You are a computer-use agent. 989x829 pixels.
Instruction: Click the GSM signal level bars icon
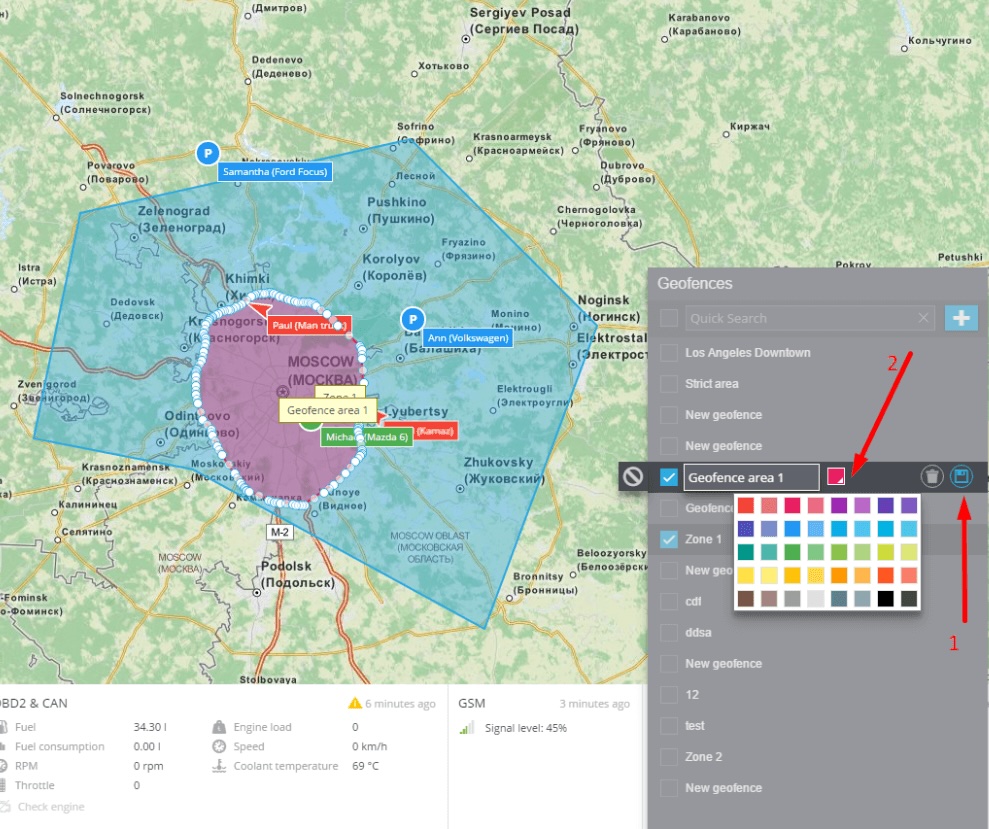click(x=466, y=728)
